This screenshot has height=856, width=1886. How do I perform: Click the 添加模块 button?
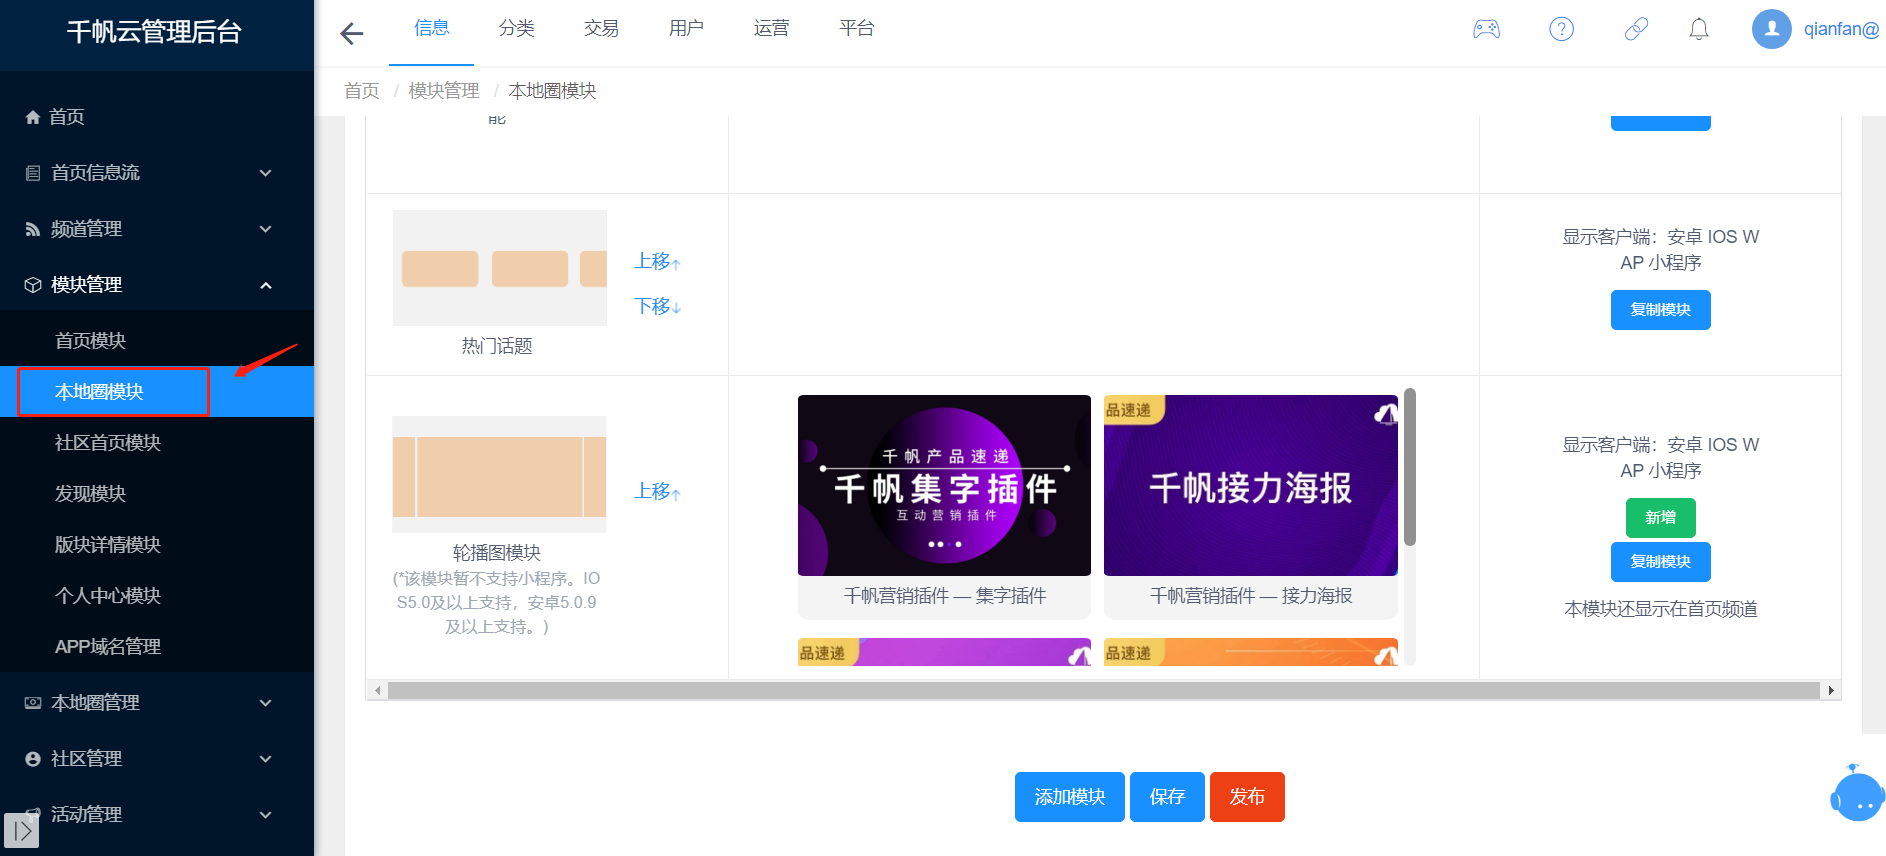point(1070,797)
